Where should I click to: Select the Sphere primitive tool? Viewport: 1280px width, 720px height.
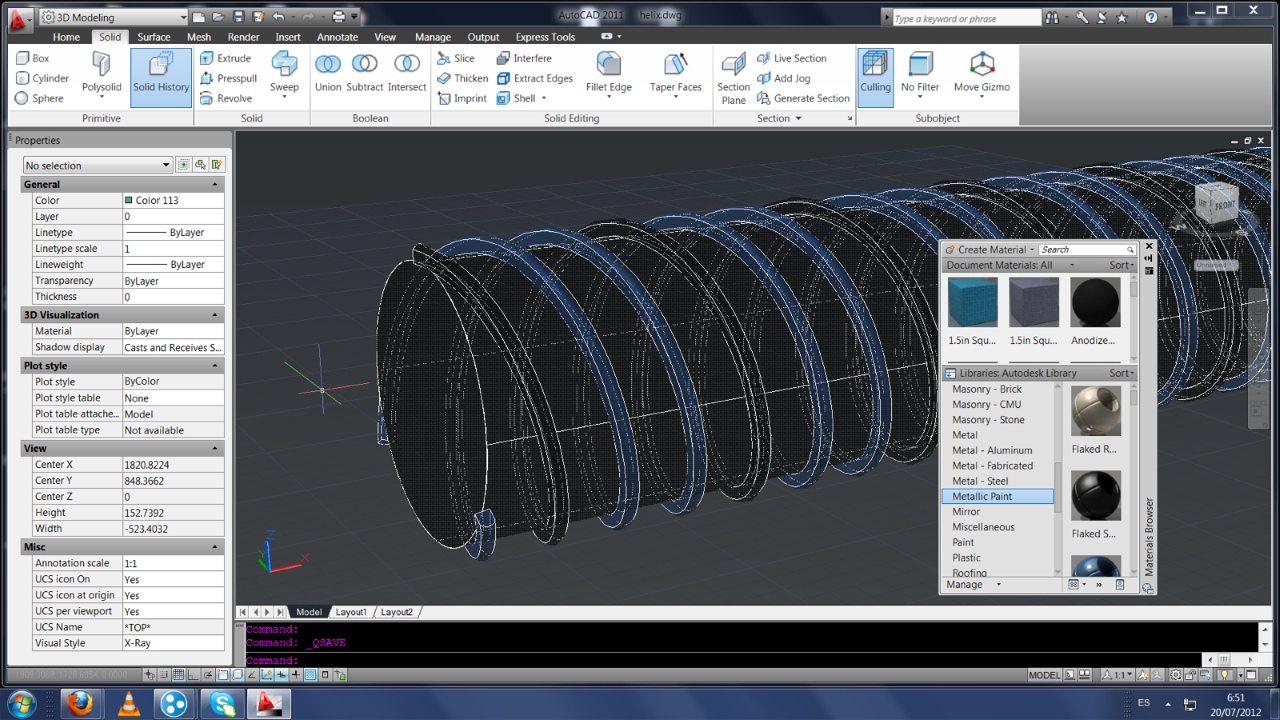point(39,98)
